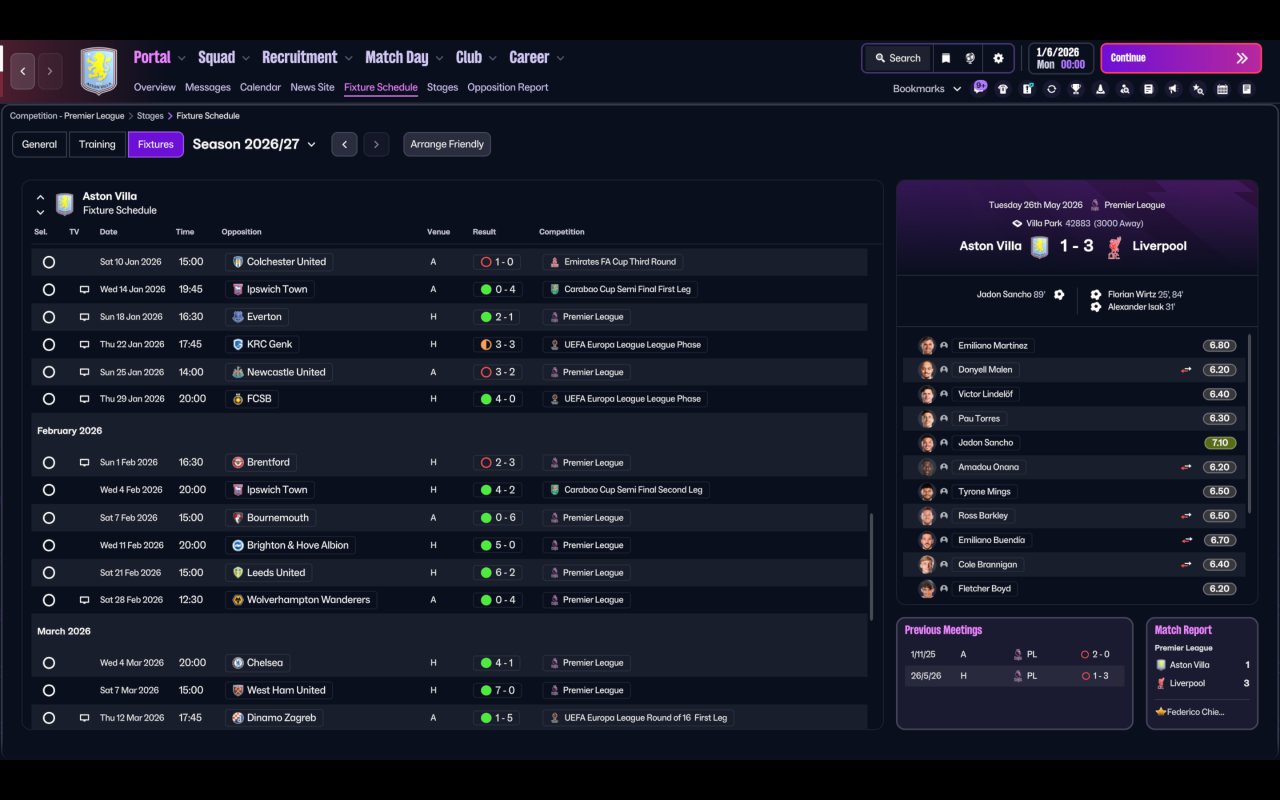Click the bookmark flag icon beside Search
The width and height of the screenshot is (1280, 800).
tap(945, 58)
